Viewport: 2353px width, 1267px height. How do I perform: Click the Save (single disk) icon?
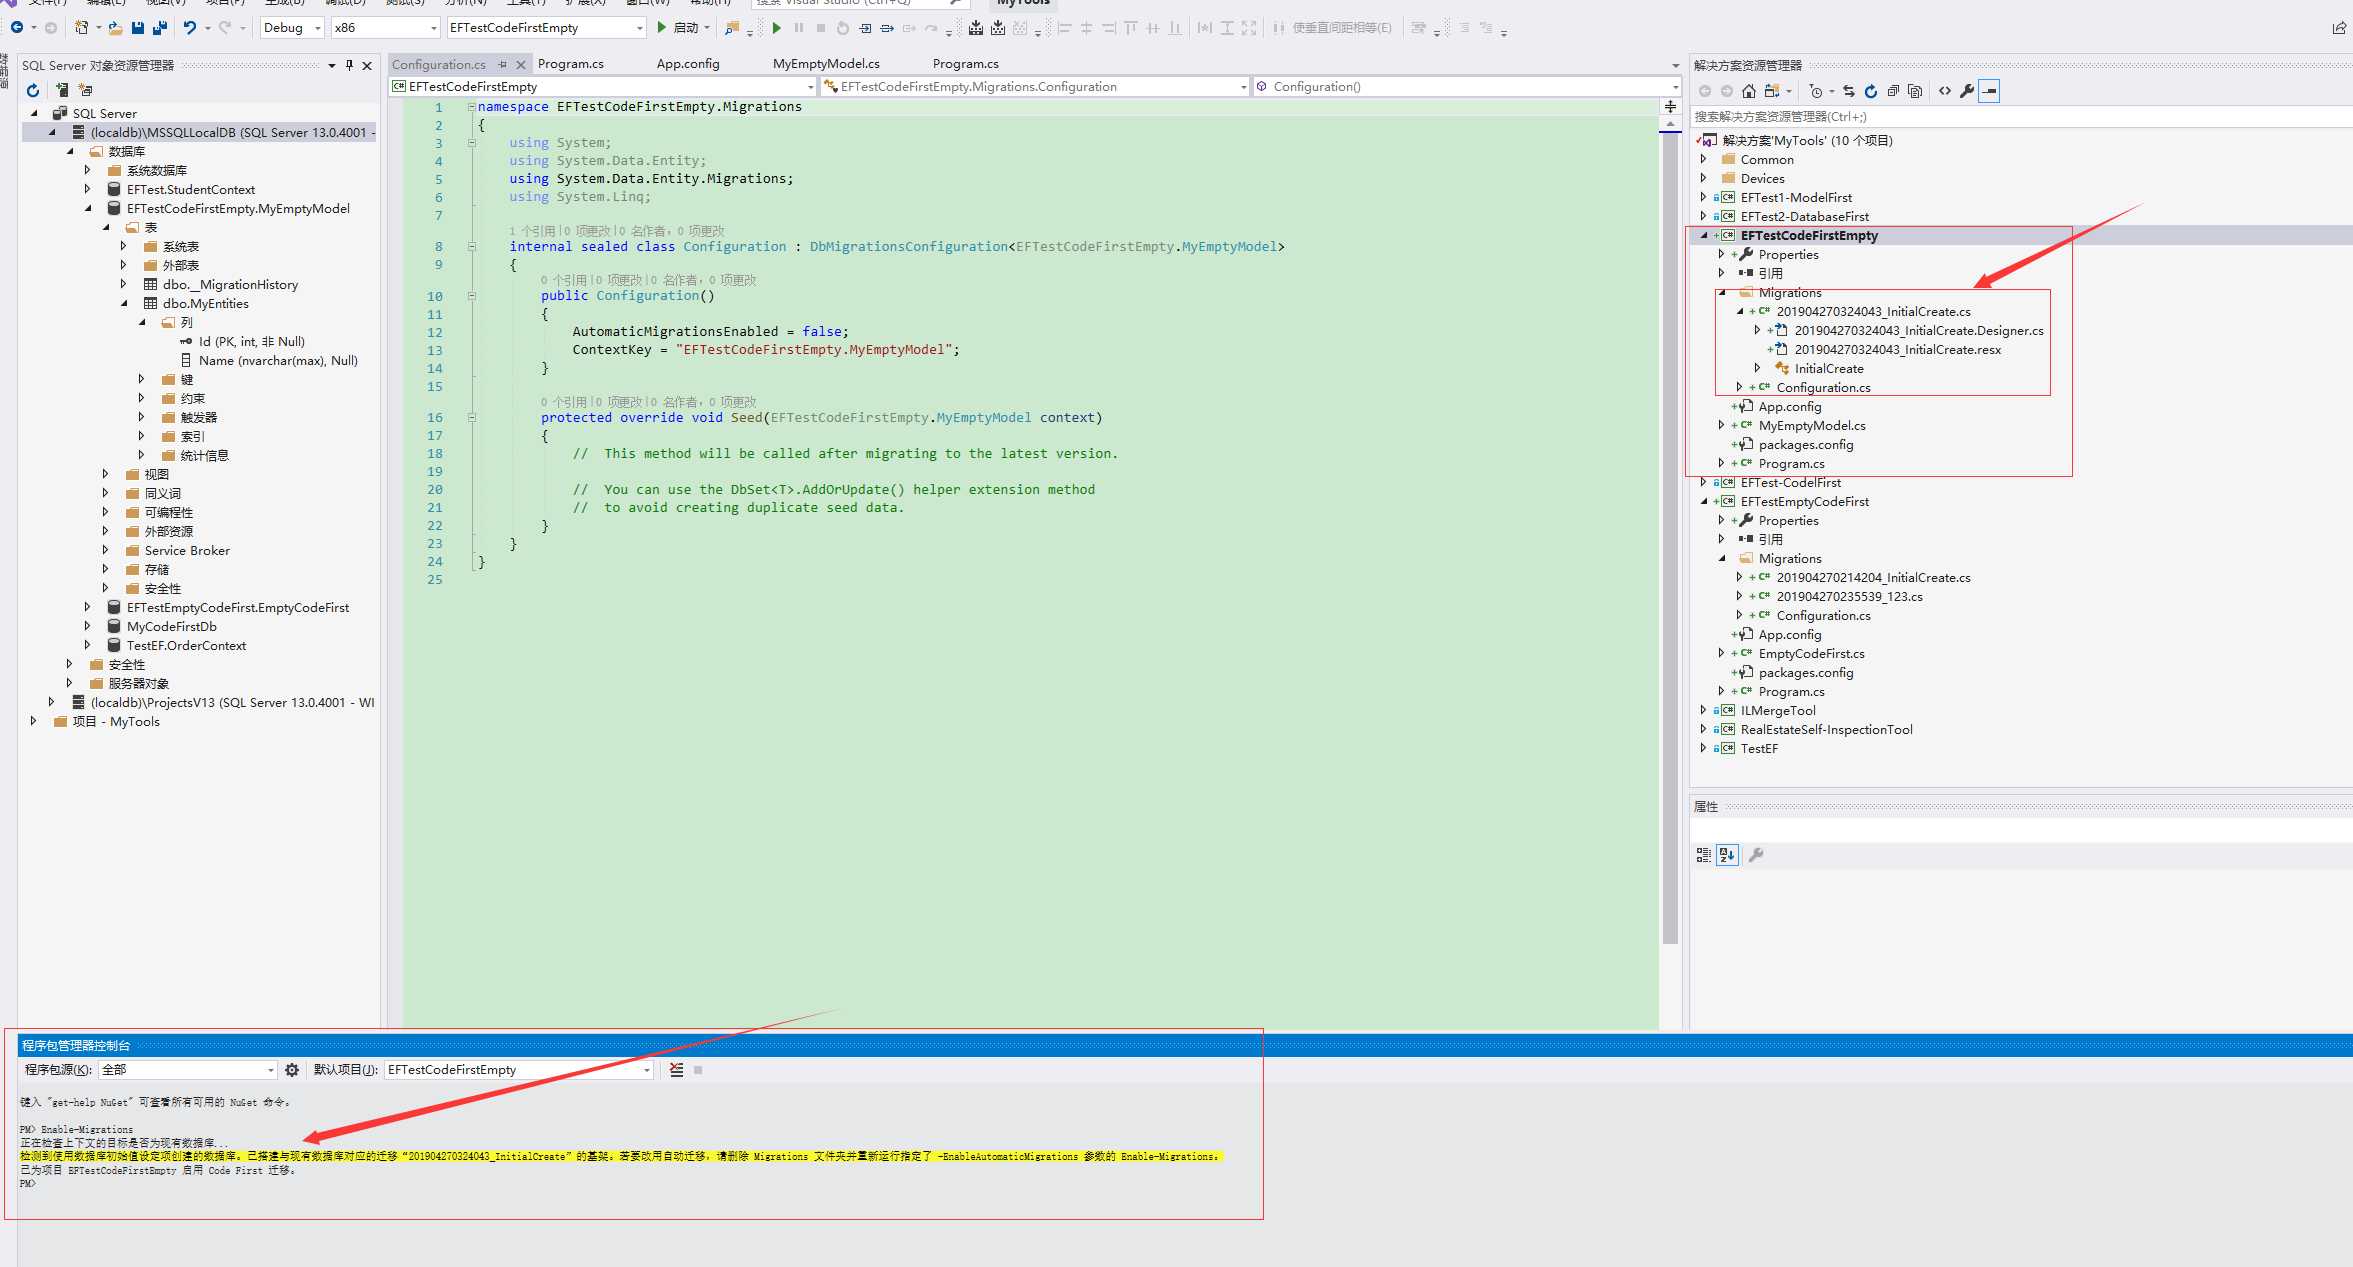click(x=138, y=28)
